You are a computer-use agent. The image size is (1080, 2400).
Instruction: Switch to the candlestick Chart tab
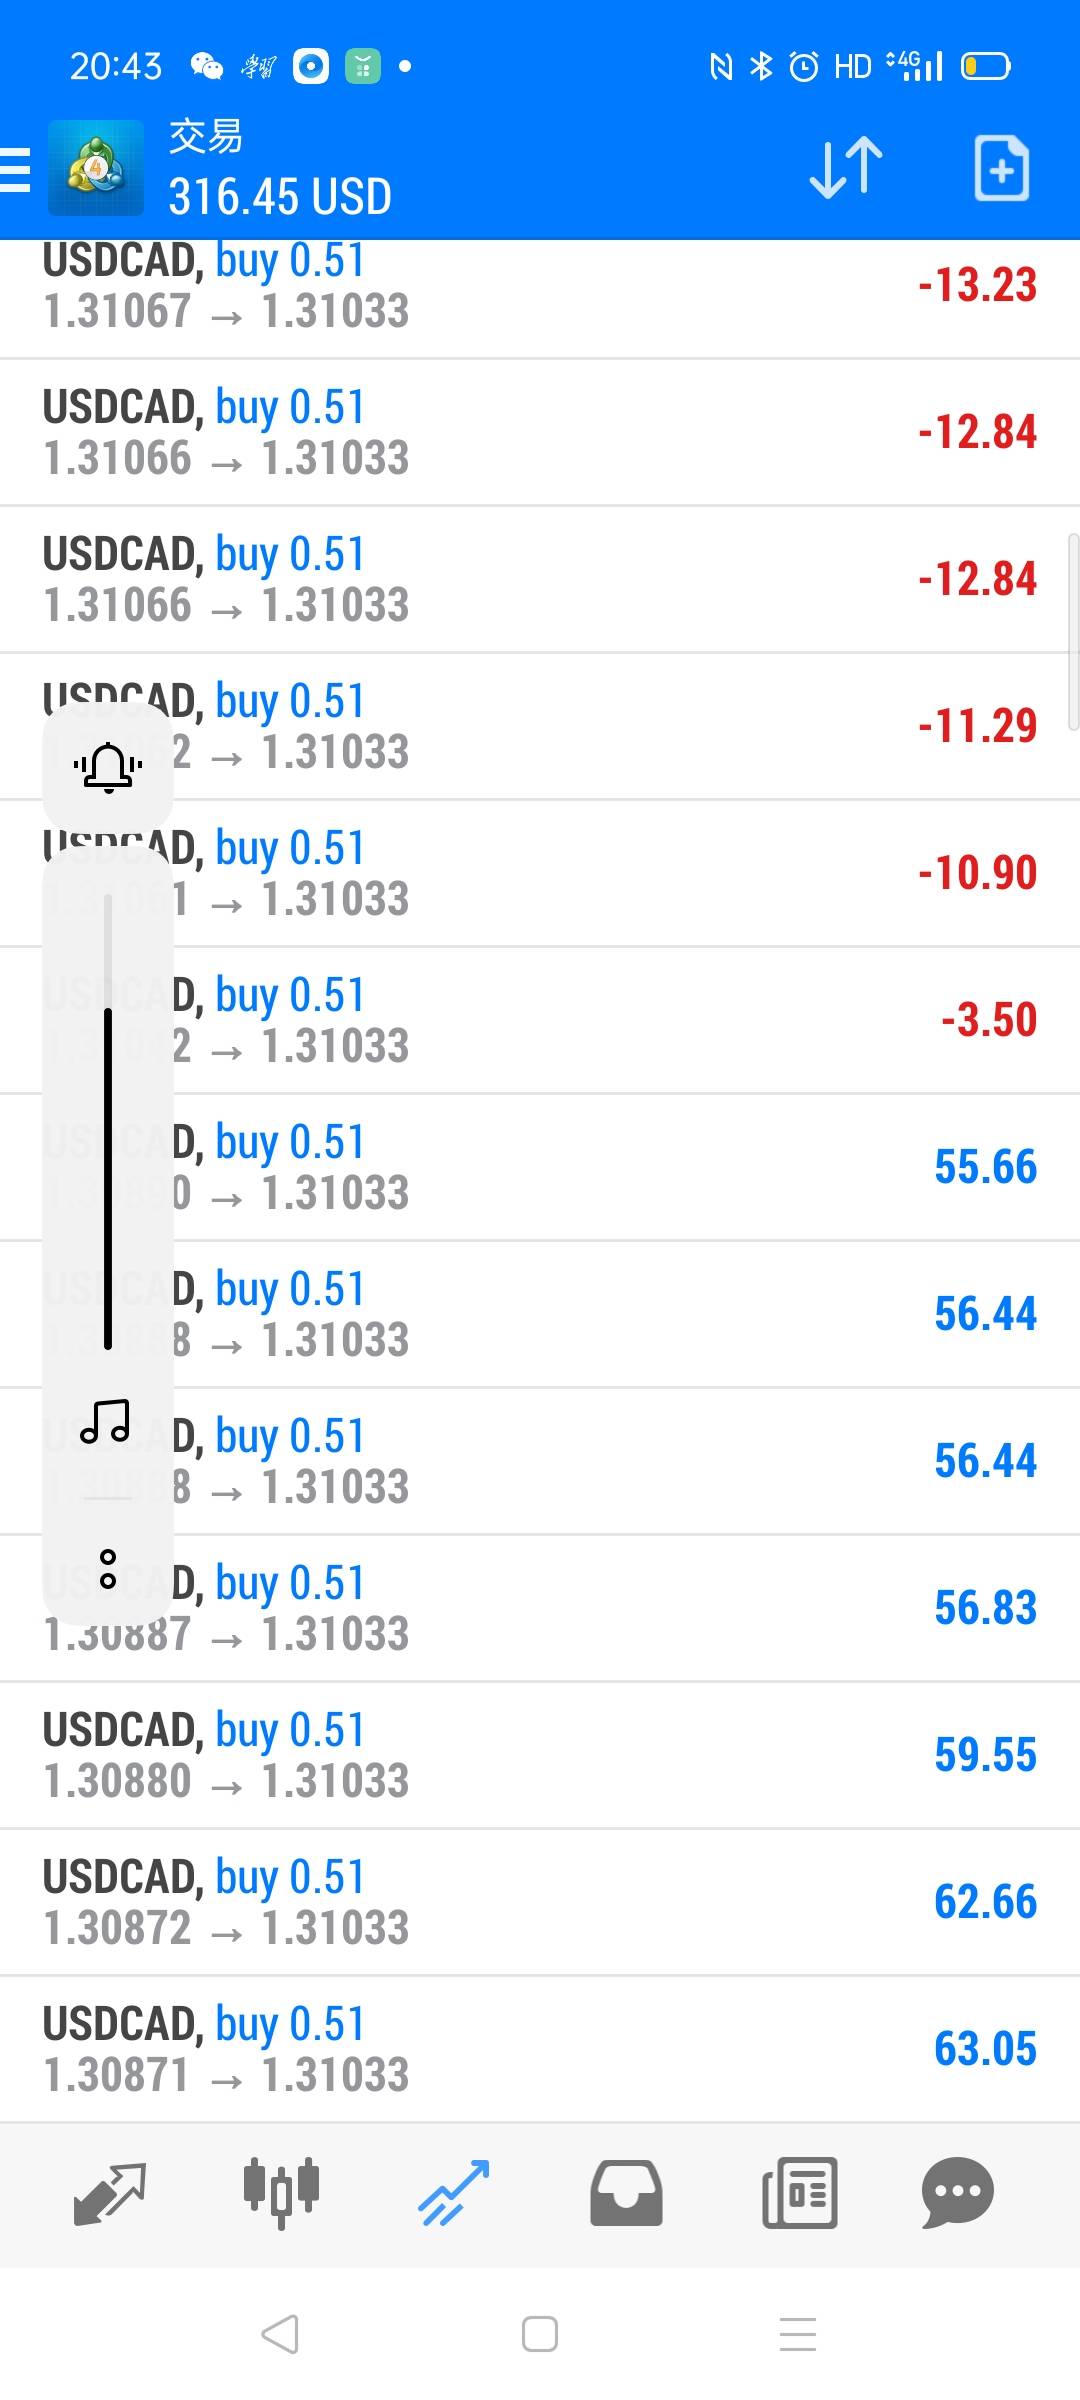point(281,2192)
